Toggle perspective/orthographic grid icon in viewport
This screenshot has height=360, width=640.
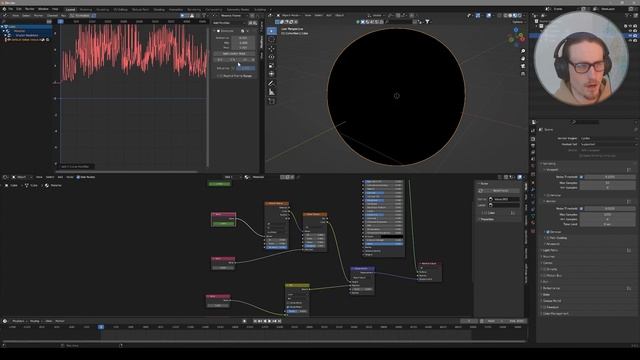click(523, 73)
